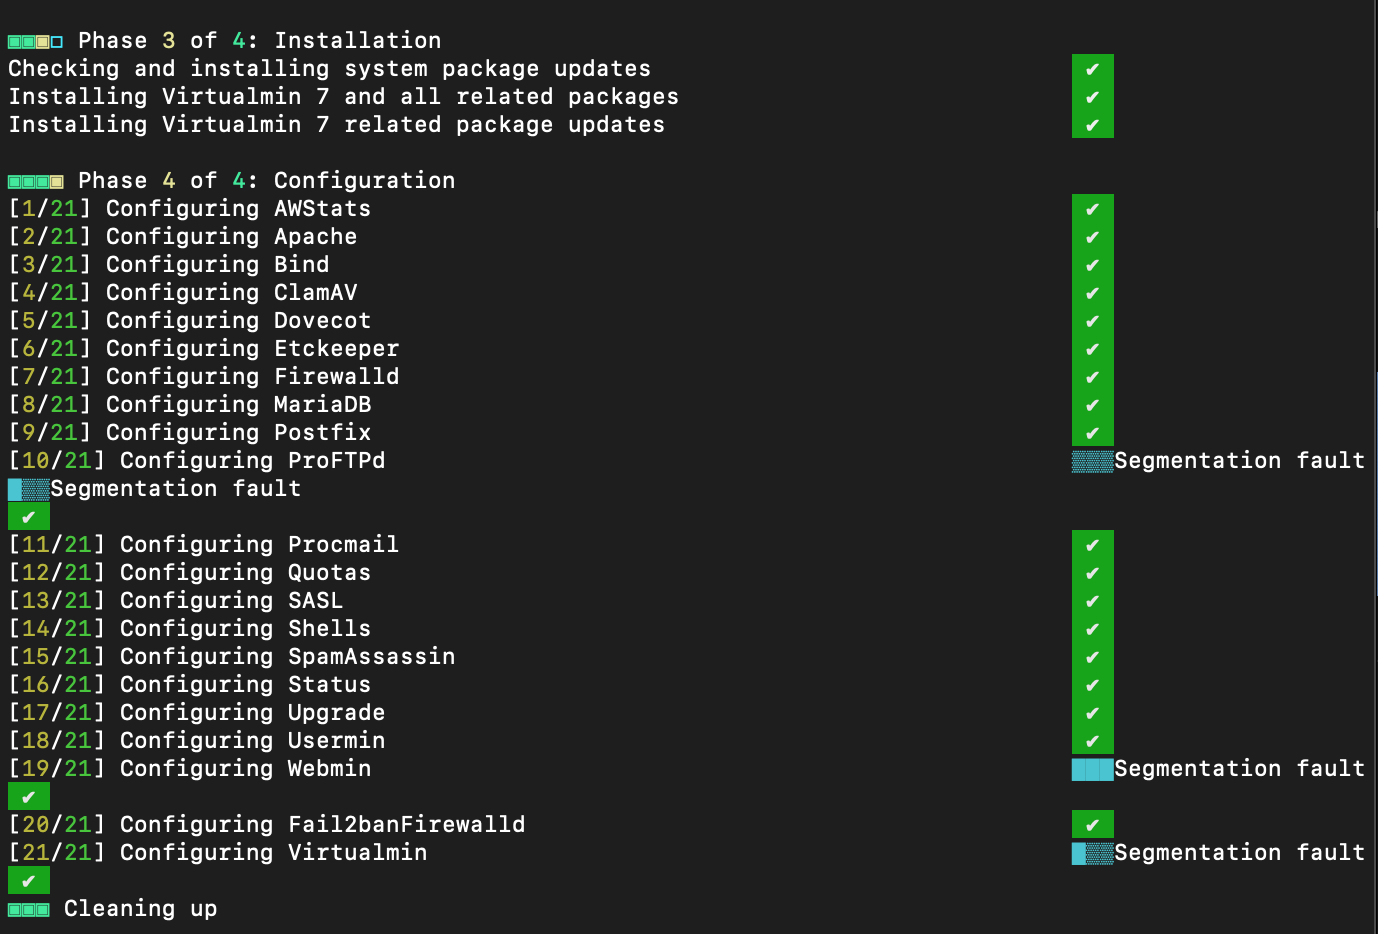Image resolution: width=1378 pixels, height=934 pixels.
Task: Click the green checkmark beside Configuring MariaDB
Action: (x=1092, y=405)
